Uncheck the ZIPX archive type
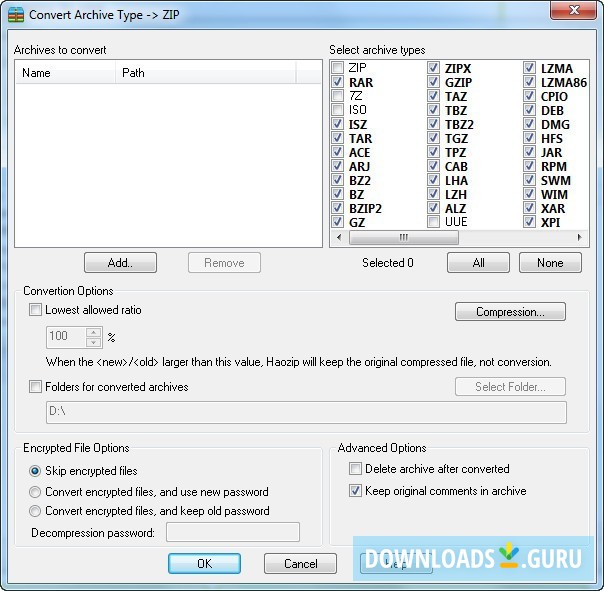The image size is (604, 591). [x=433, y=68]
